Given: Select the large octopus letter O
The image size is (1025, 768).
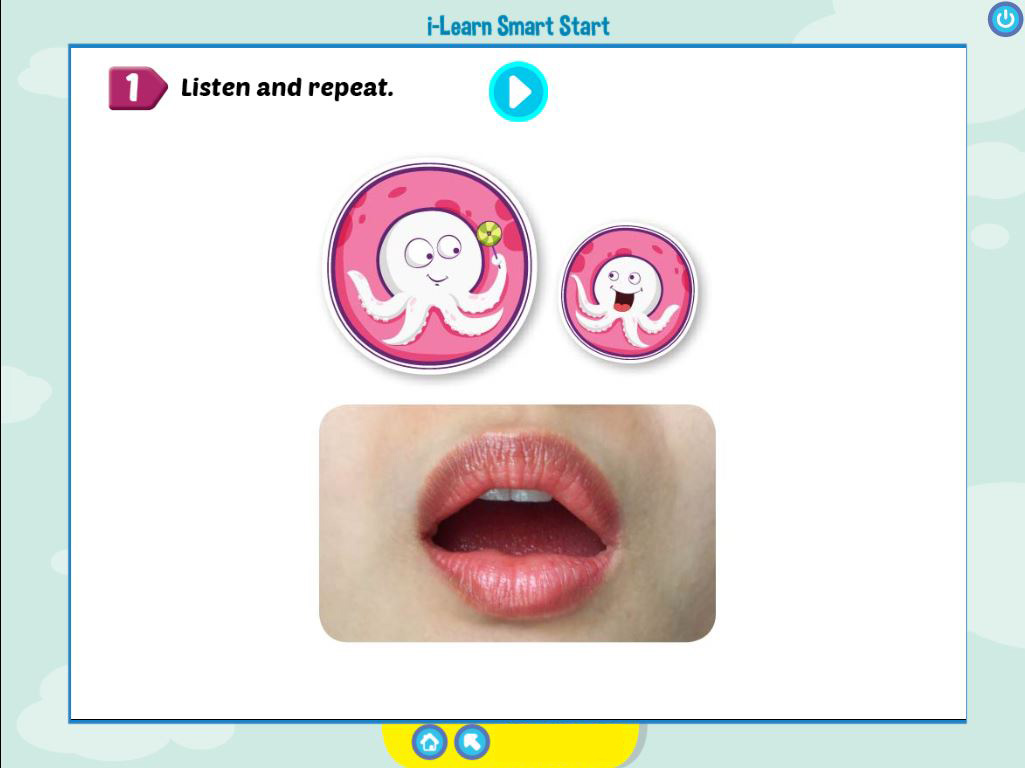Looking at the screenshot, I should coord(431,265).
